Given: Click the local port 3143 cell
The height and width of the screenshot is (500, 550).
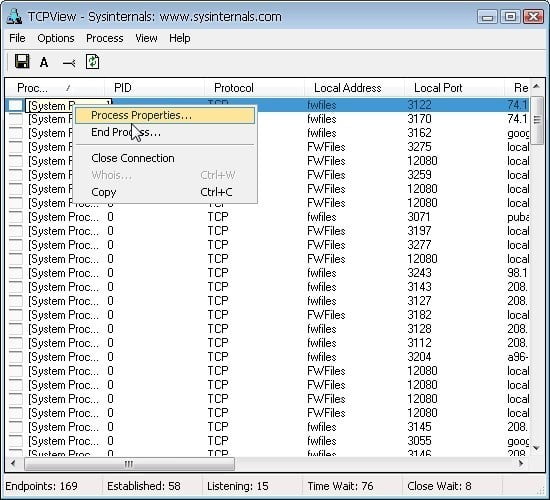Looking at the screenshot, I should click(x=419, y=287).
